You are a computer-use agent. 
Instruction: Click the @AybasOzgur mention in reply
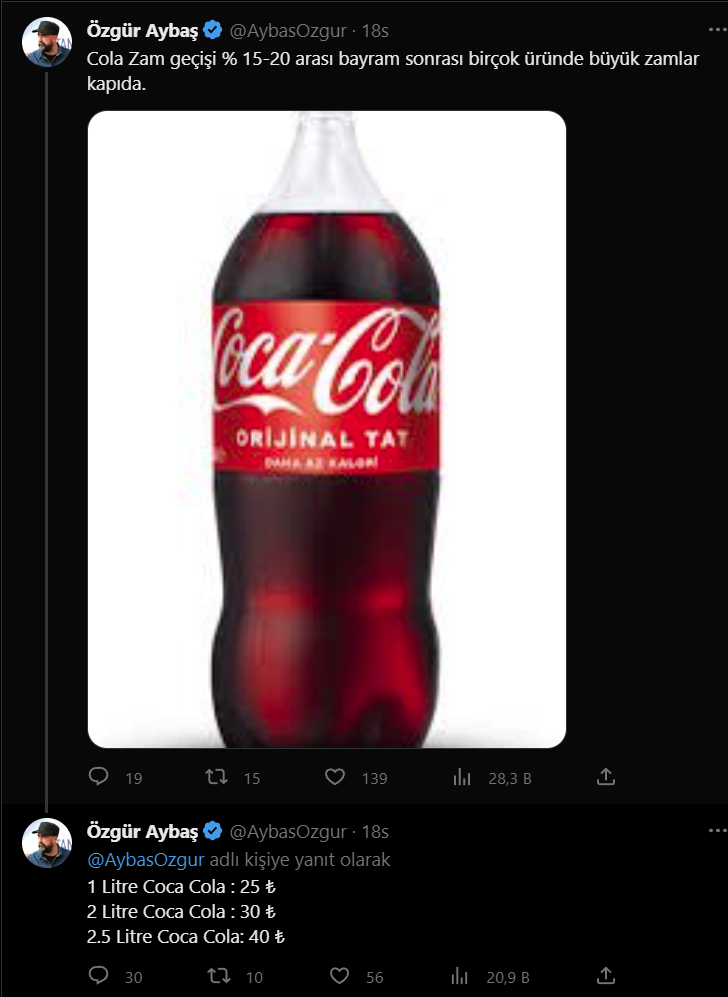[146, 859]
